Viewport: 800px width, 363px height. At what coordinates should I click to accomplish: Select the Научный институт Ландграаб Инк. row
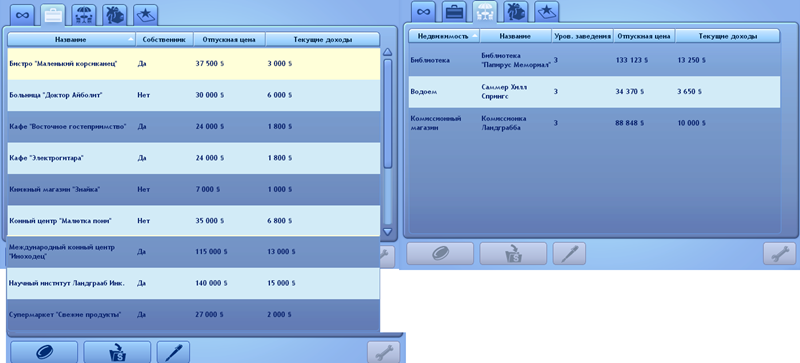[x=194, y=283]
